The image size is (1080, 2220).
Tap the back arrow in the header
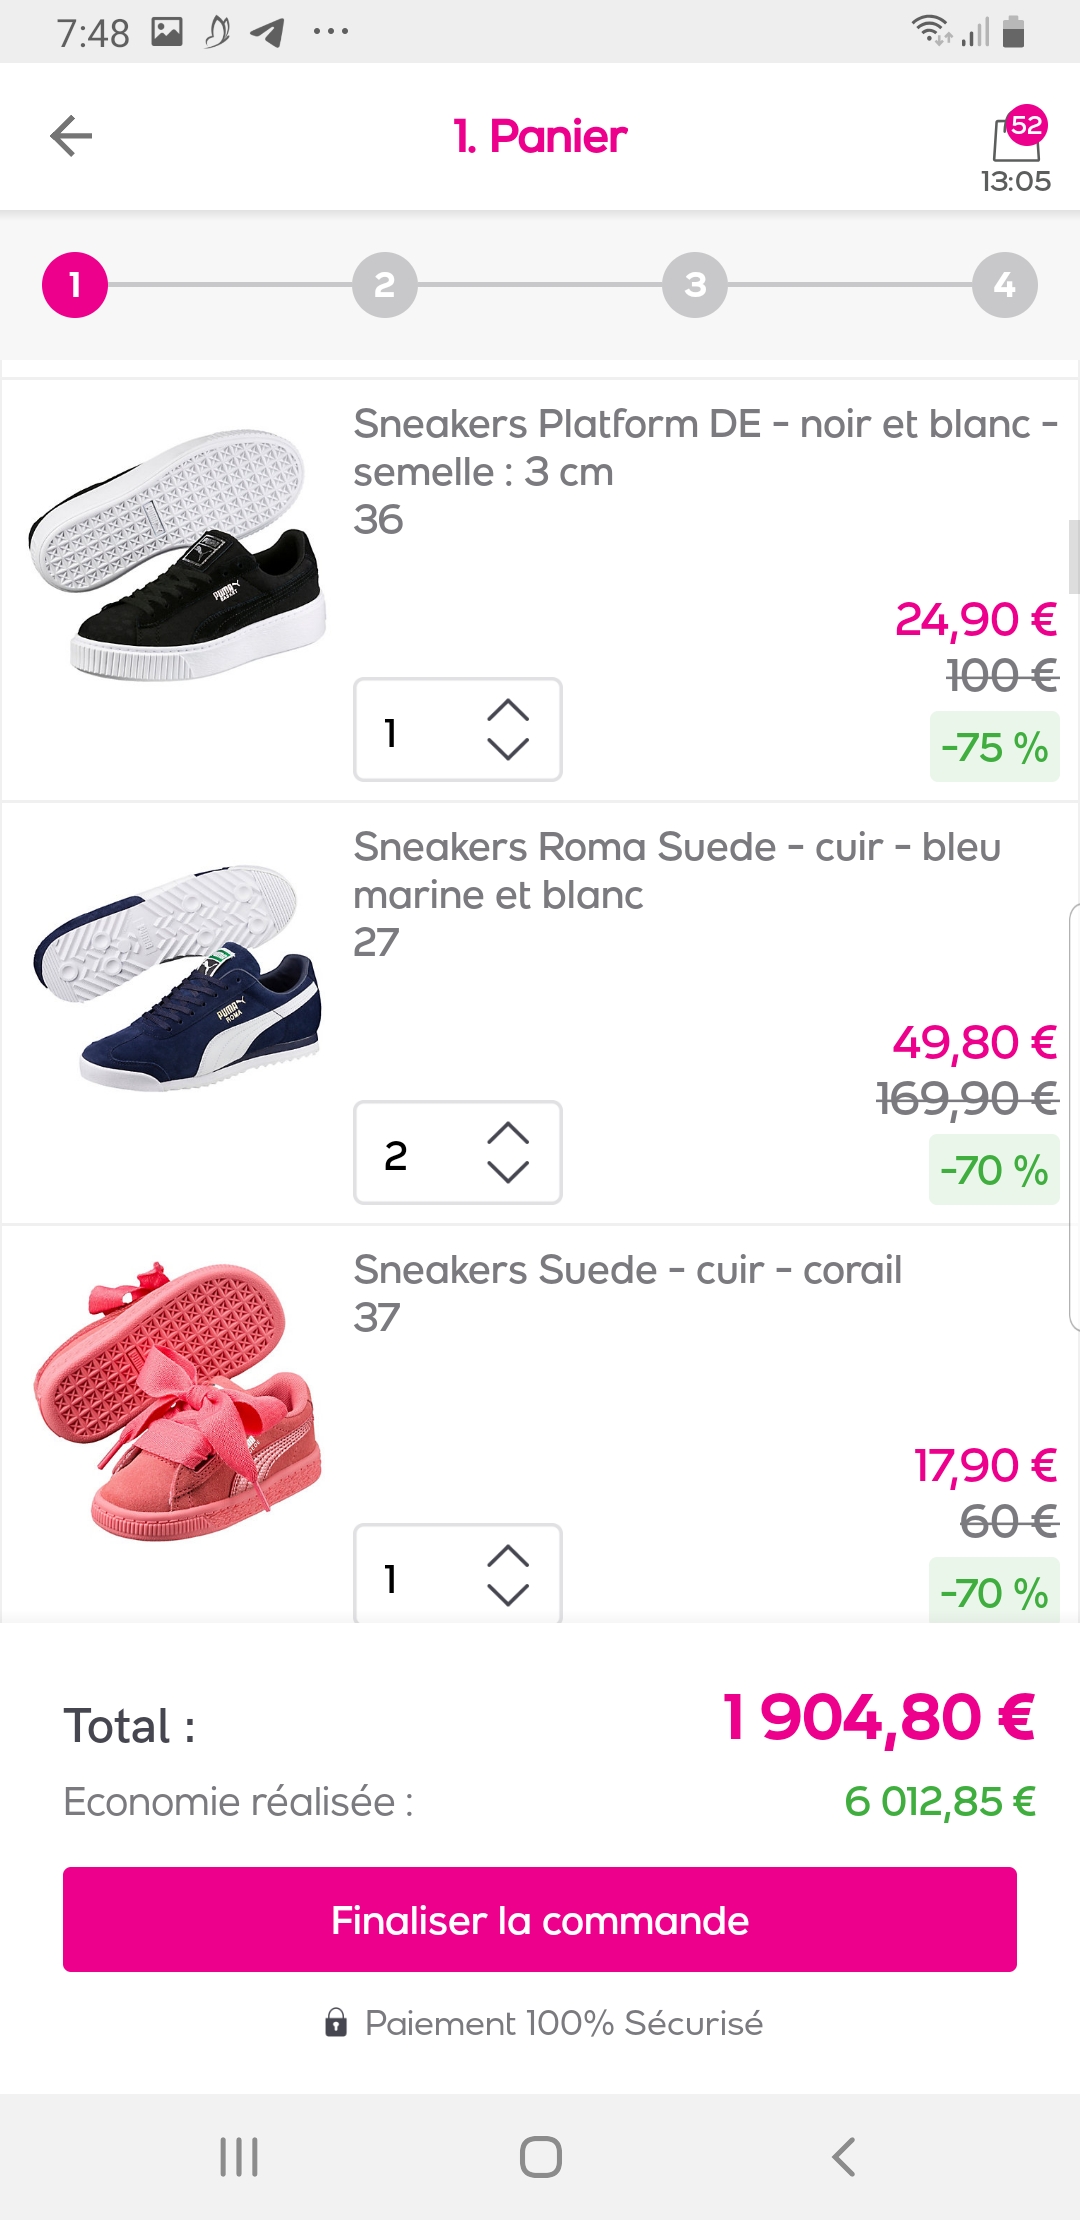click(x=71, y=136)
